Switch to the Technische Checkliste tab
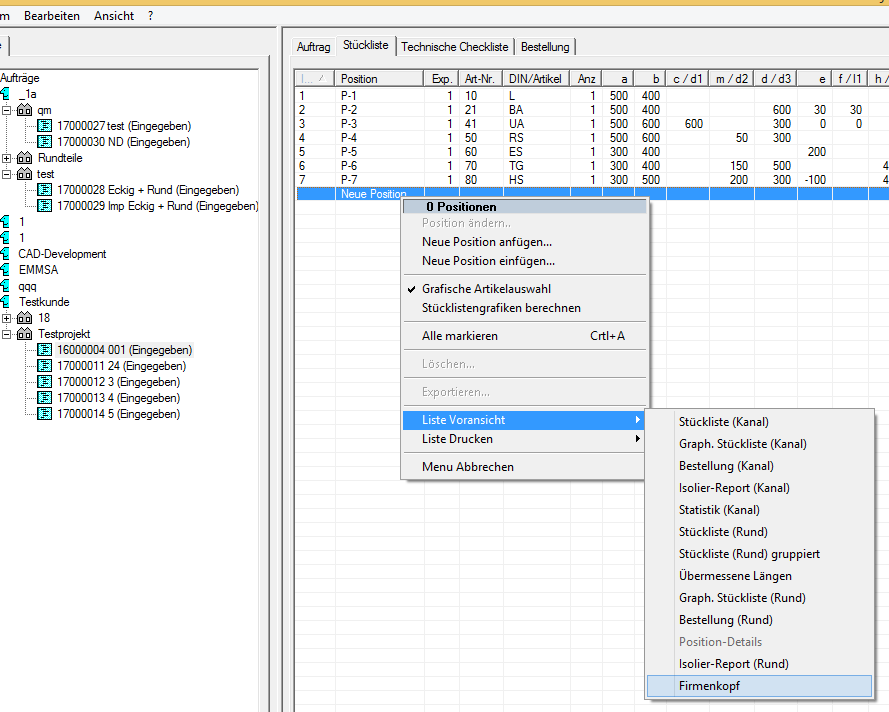This screenshot has width=889, height=712. pyautogui.click(x=455, y=47)
